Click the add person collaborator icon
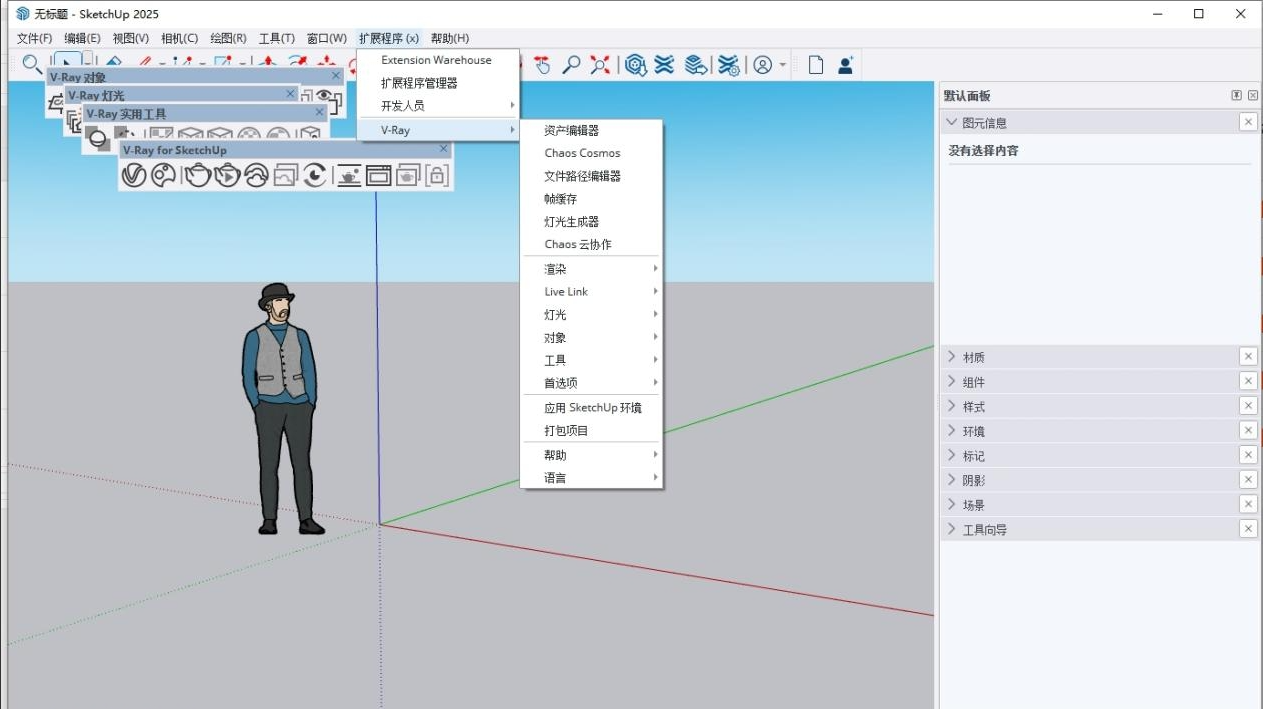 846,65
